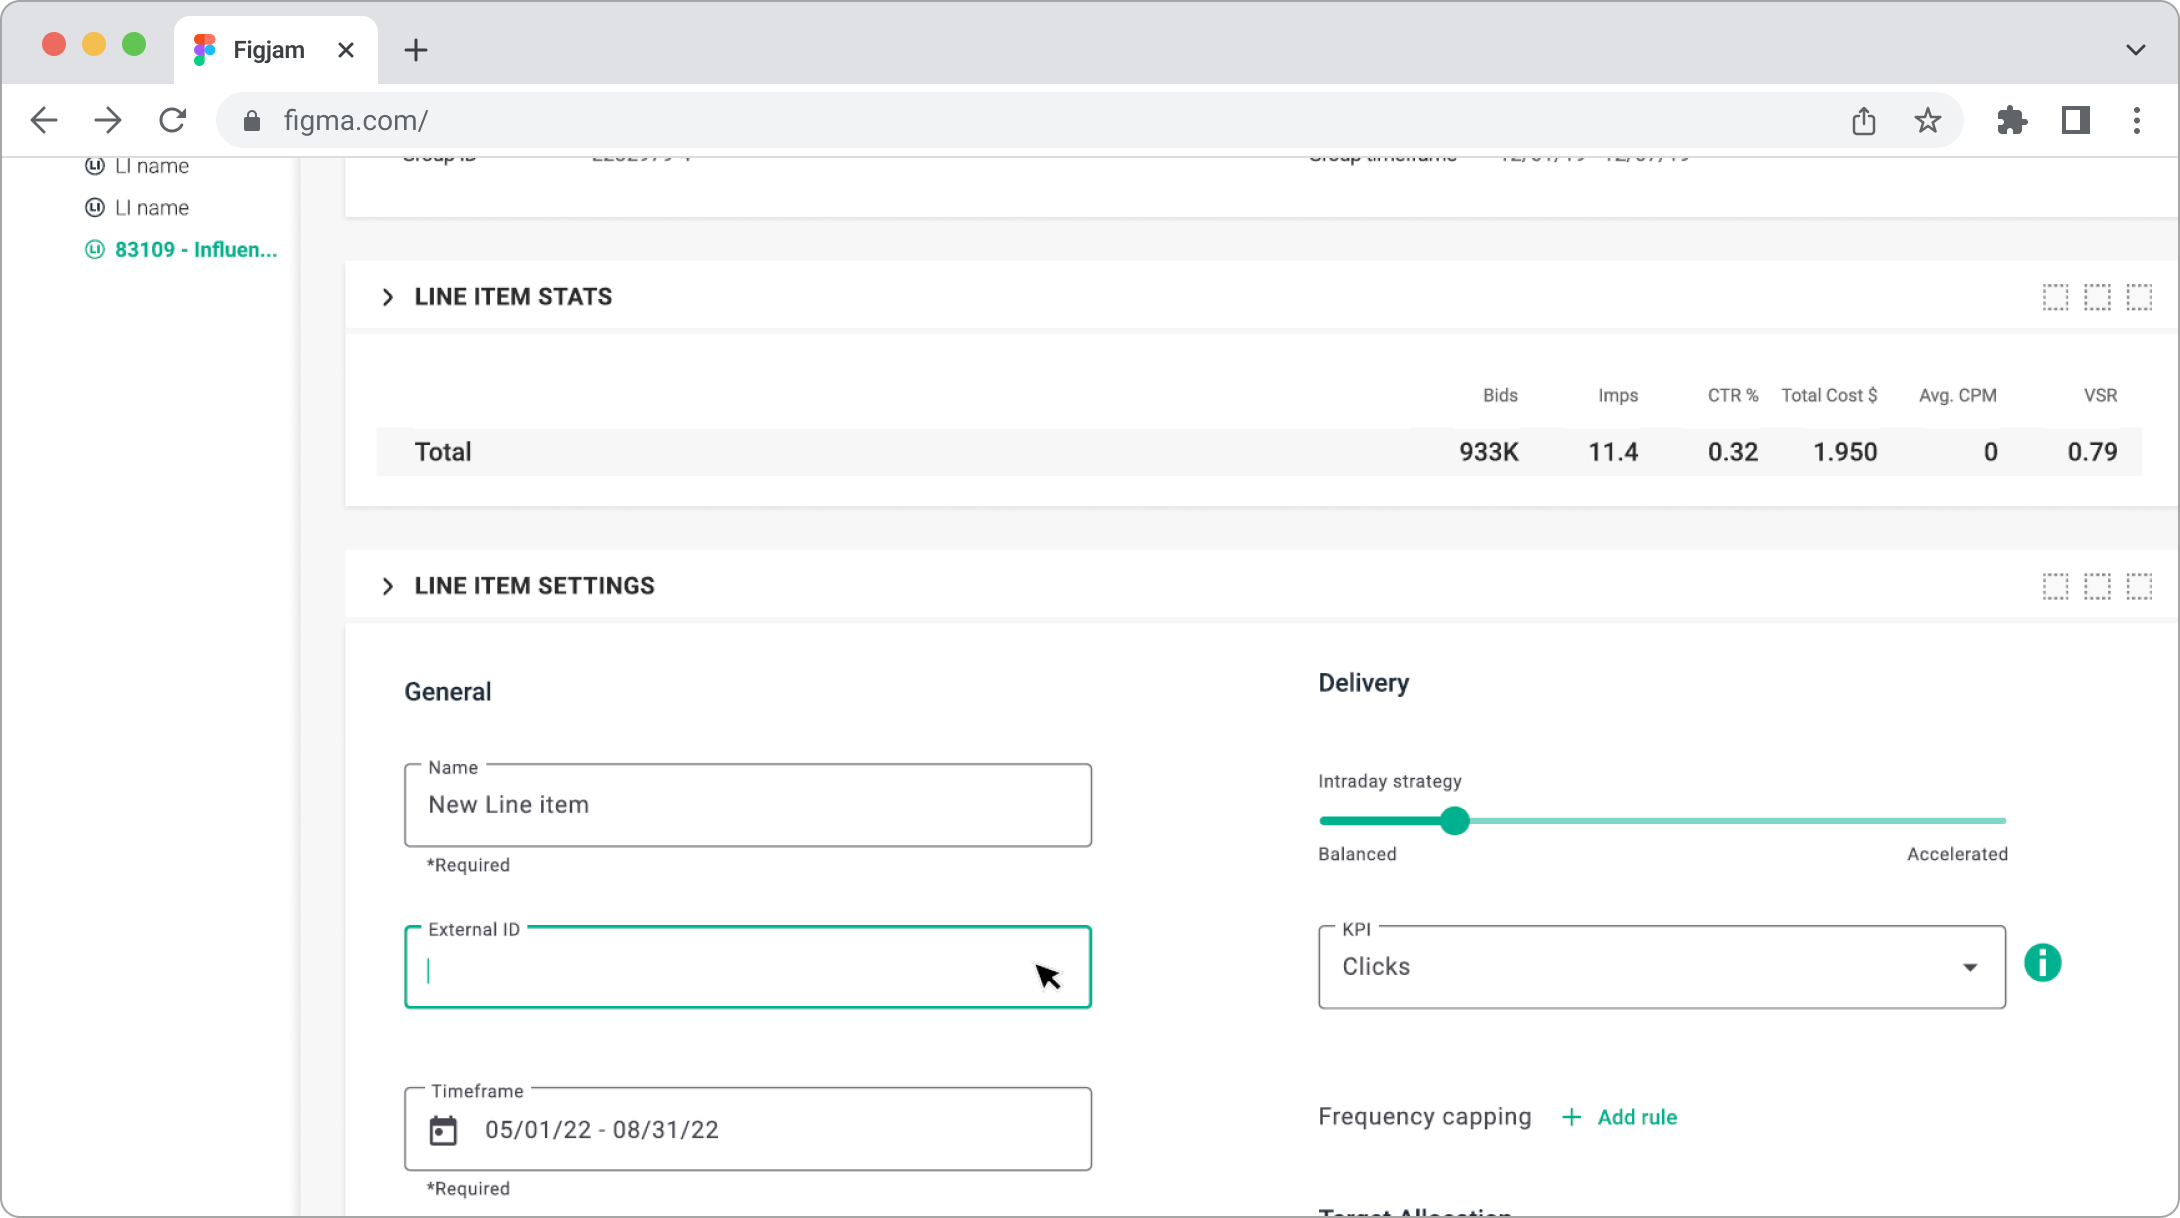Open the Timeframe calendar icon
The image size is (2180, 1218).
443,1130
